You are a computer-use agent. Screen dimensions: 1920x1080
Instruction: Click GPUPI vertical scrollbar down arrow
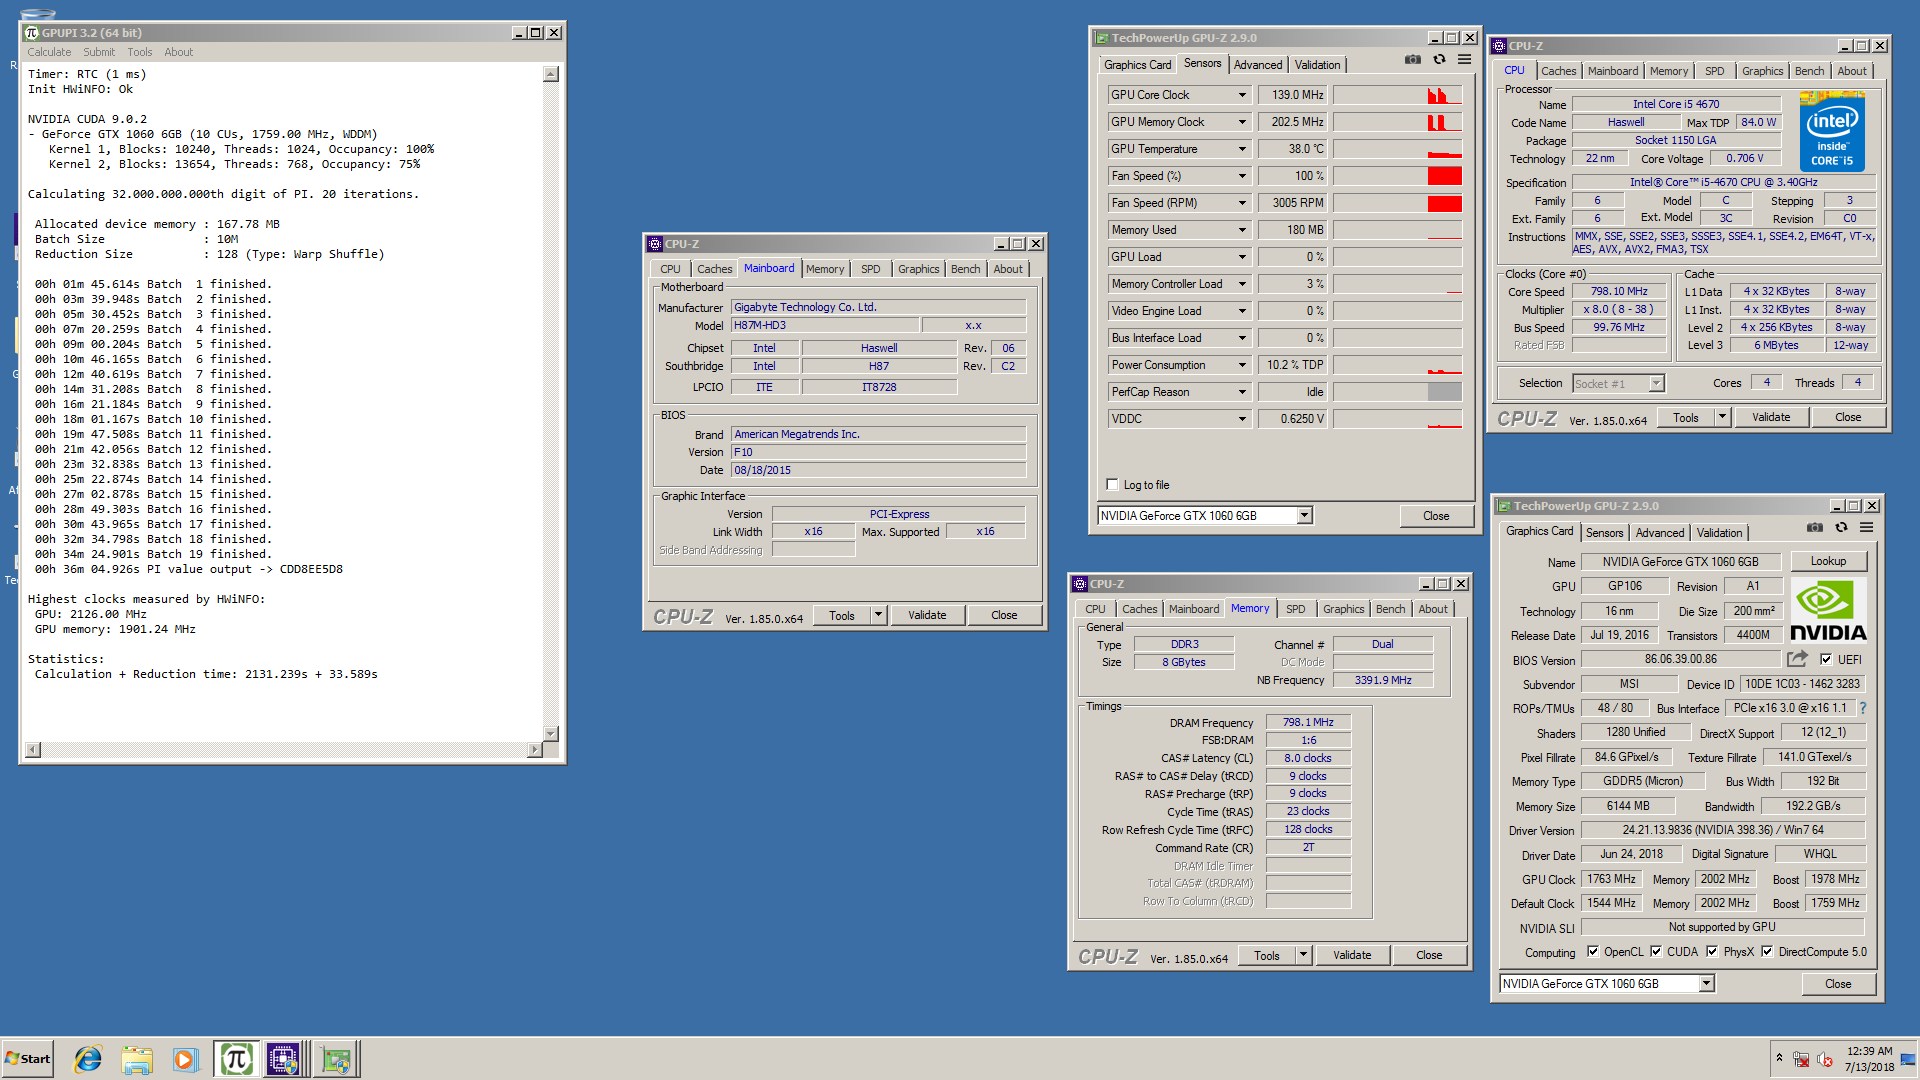tap(550, 733)
